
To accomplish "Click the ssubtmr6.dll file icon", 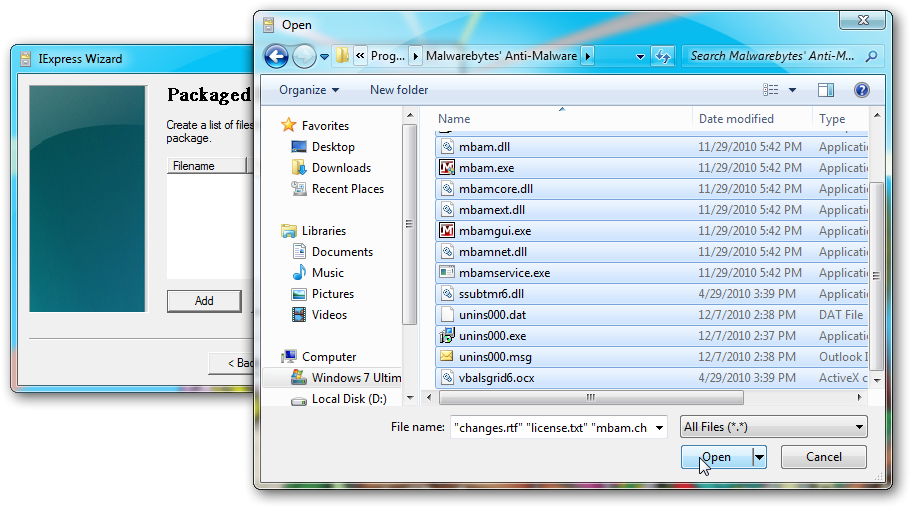I will [x=446, y=294].
